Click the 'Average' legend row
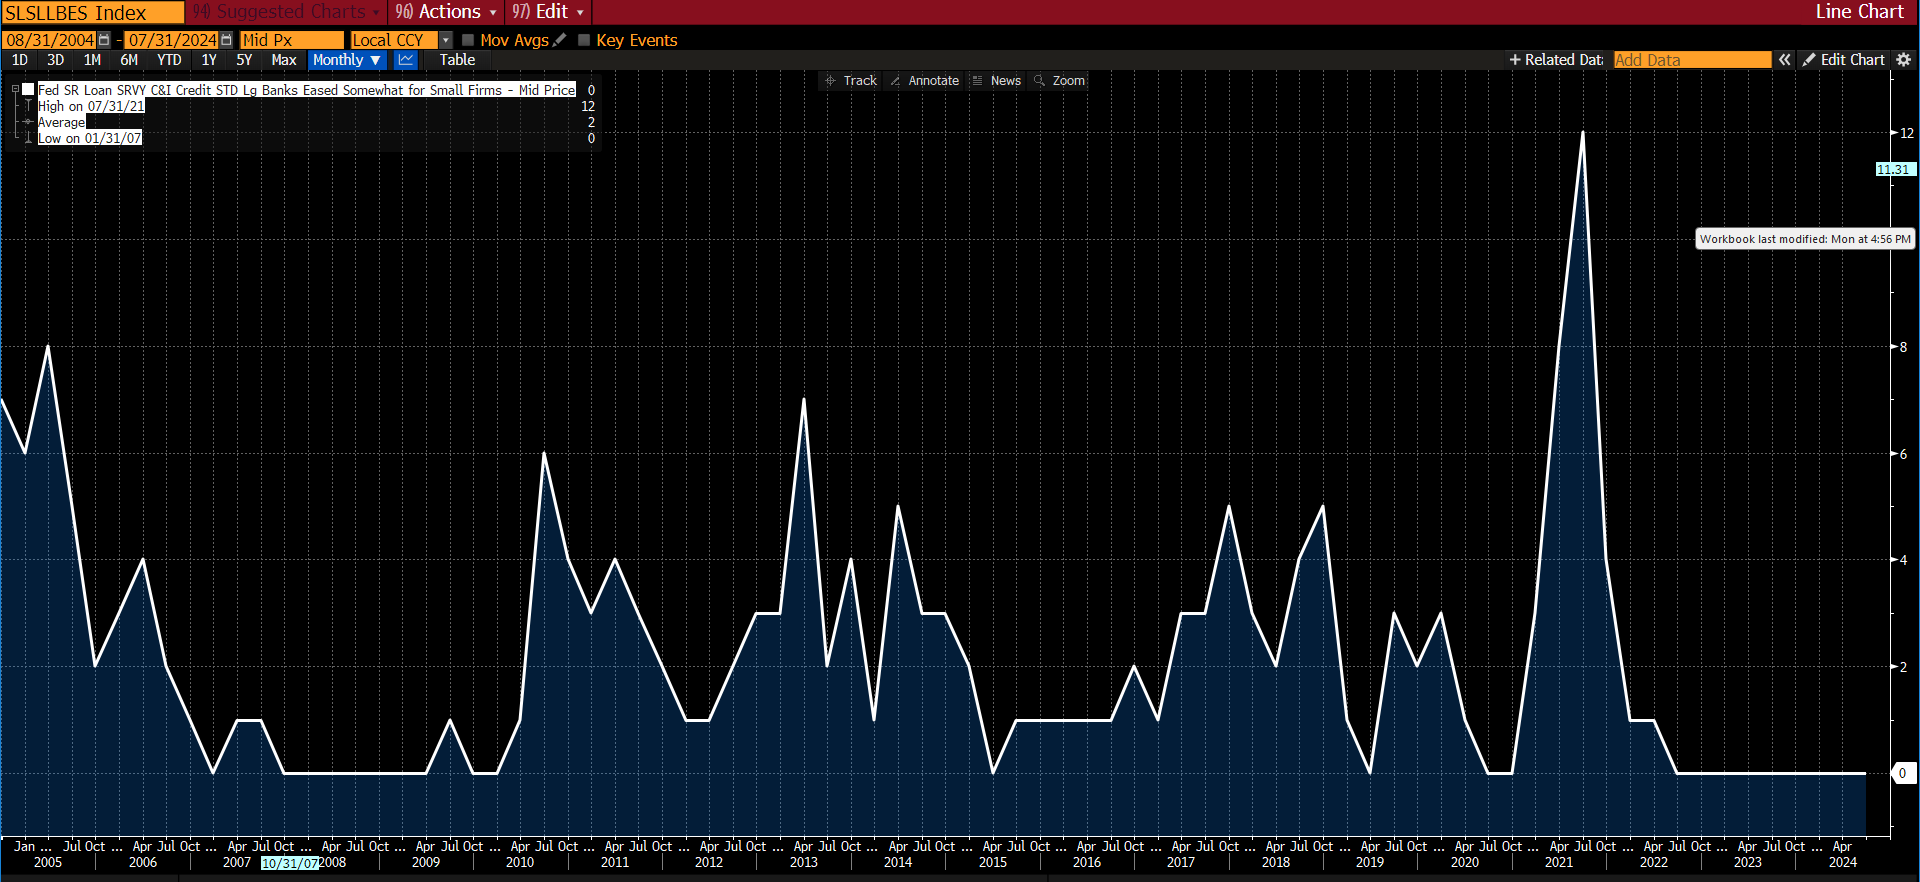 61,122
